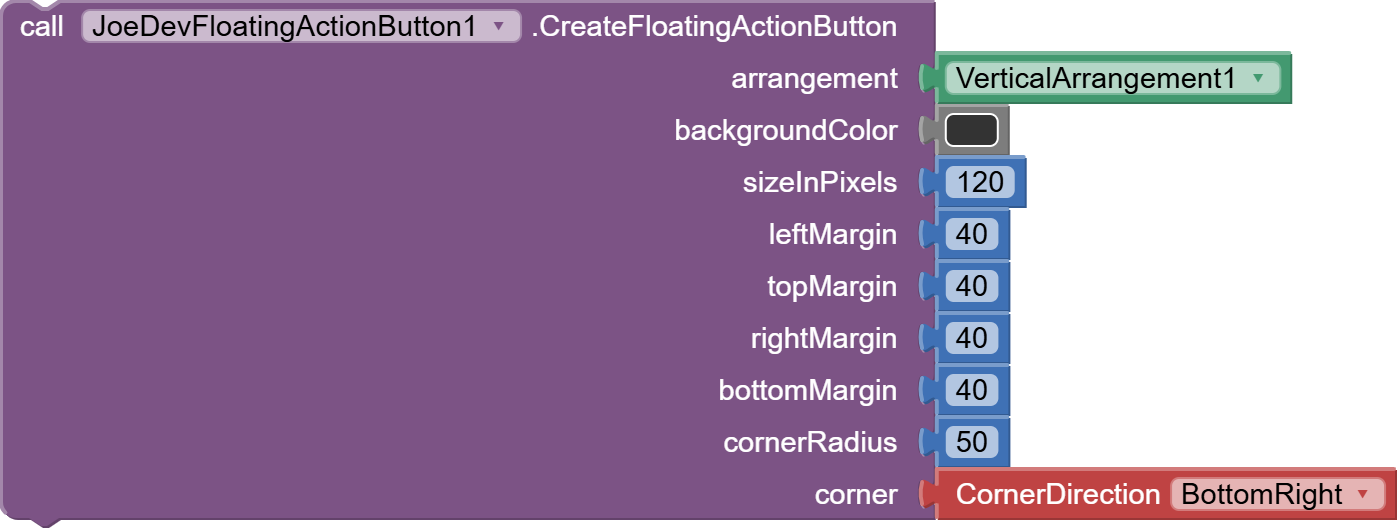The height and width of the screenshot is (528, 1398).
Task: Select the green VerticalArrangement1 block edge
Action: click(x=1287, y=78)
